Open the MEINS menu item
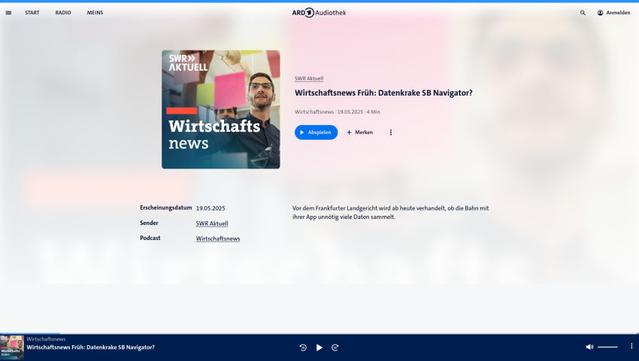 click(x=95, y=13)
